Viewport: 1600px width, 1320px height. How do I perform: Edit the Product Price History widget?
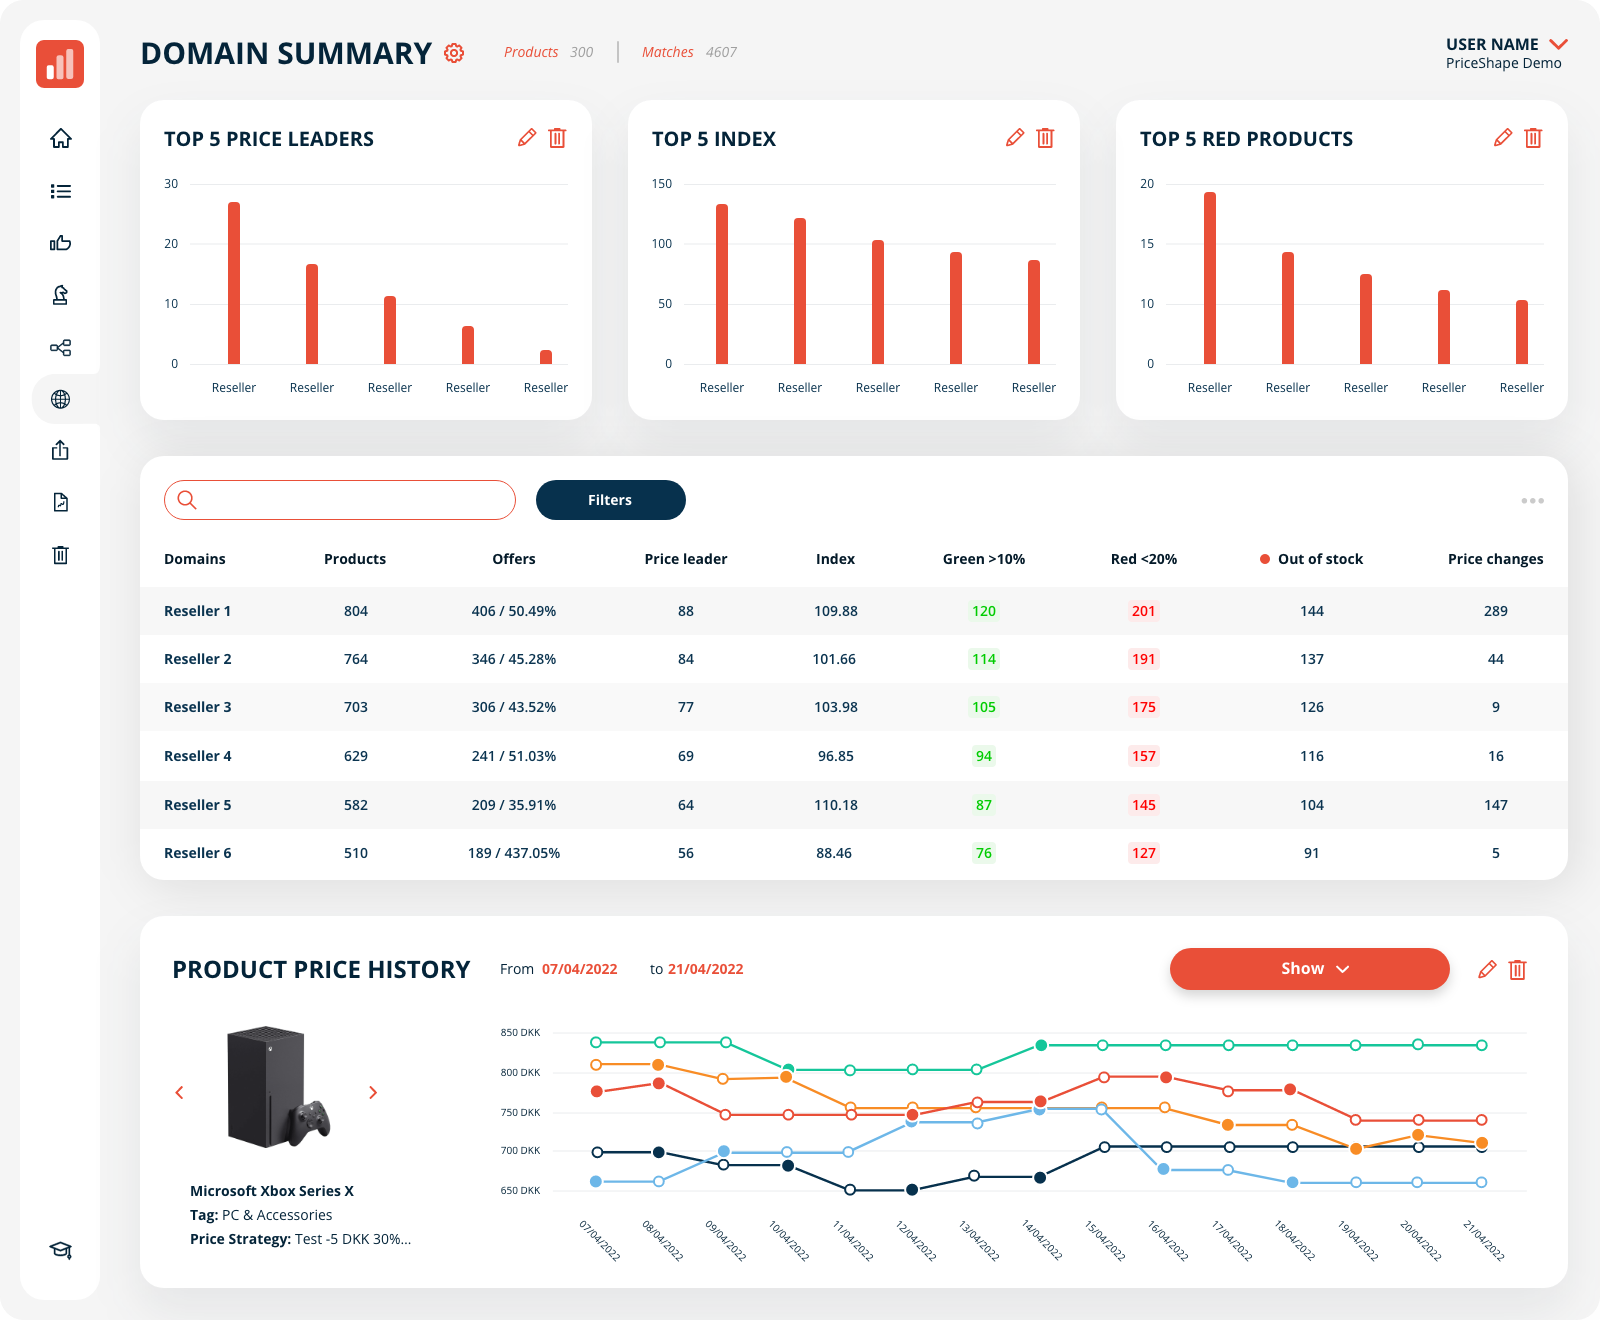pyautogui.click(x=1488, y=969)
